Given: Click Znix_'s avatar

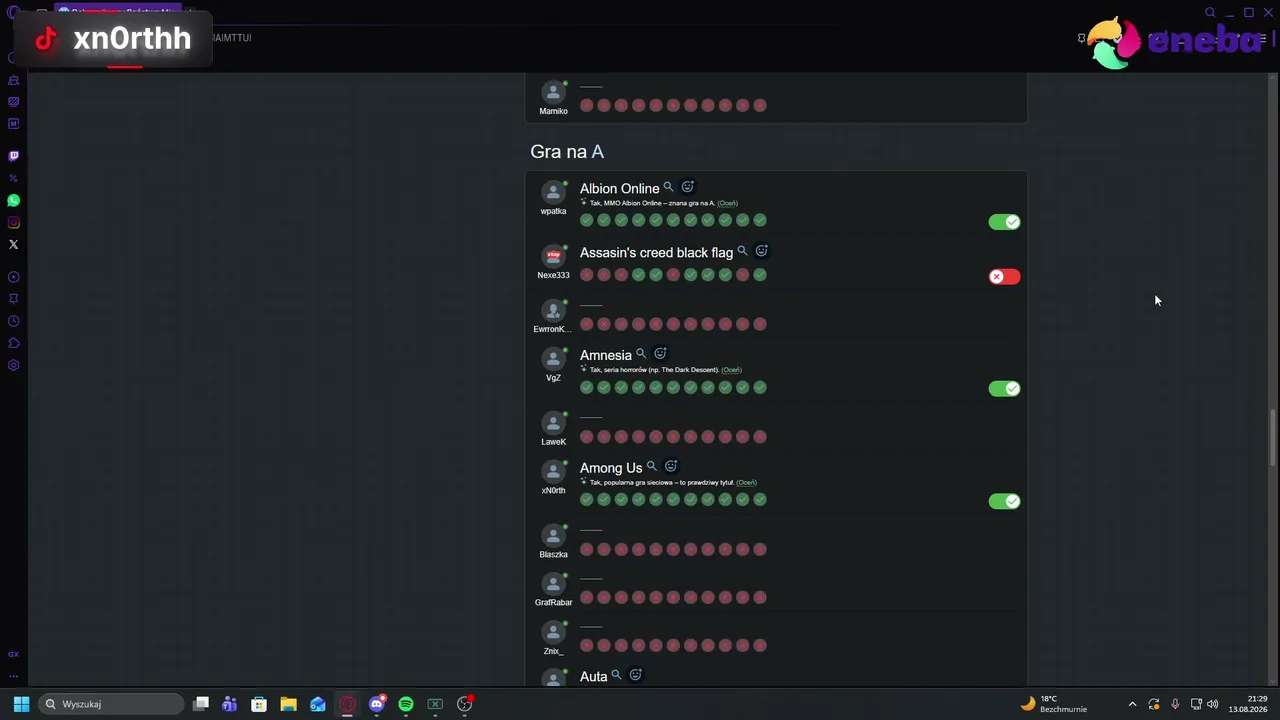Looking at the screenshot, I should [x=553, y=632].
